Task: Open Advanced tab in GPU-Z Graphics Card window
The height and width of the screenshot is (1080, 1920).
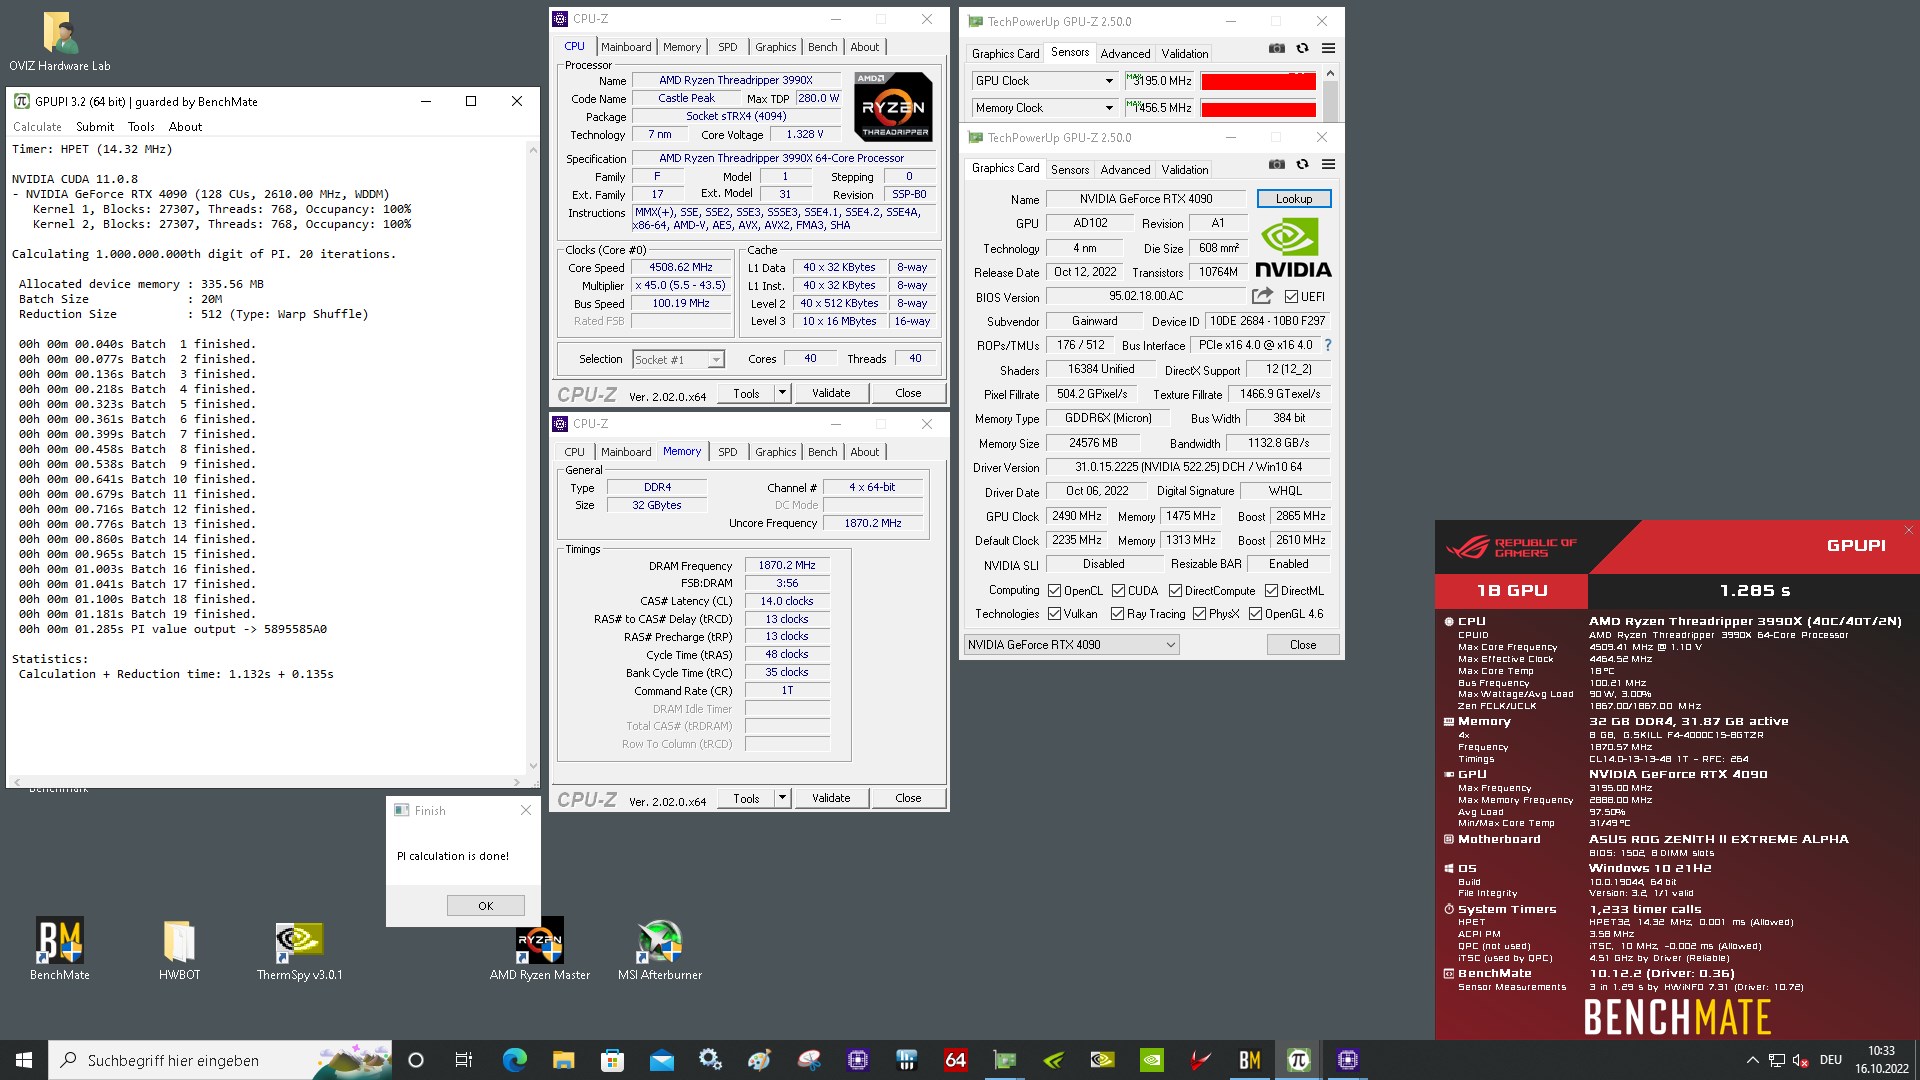Action: click(x=1125, y=170)
